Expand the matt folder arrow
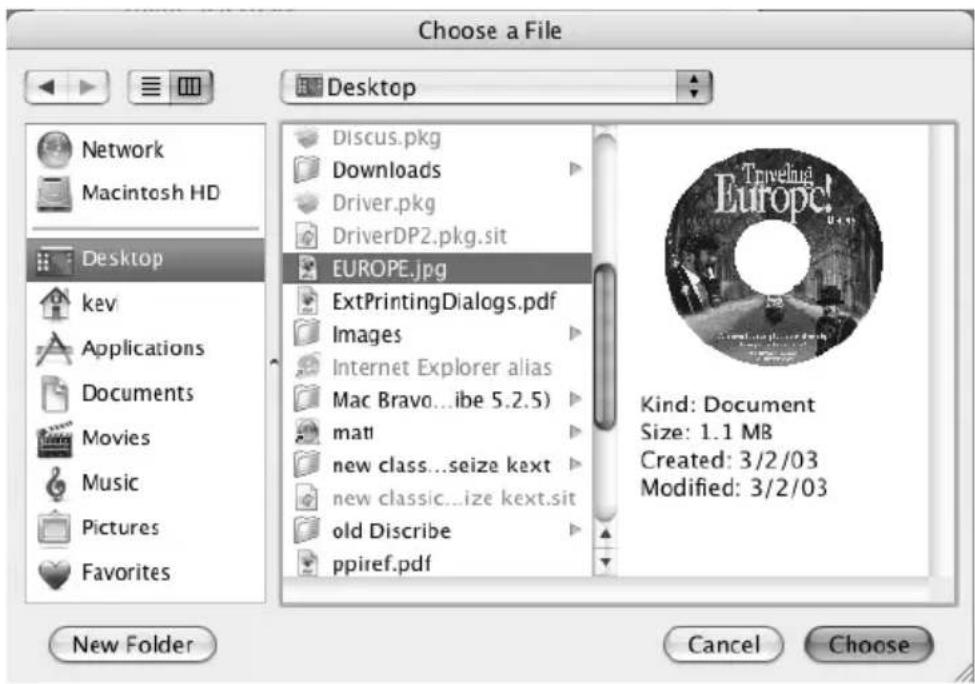 click(575, 432)
